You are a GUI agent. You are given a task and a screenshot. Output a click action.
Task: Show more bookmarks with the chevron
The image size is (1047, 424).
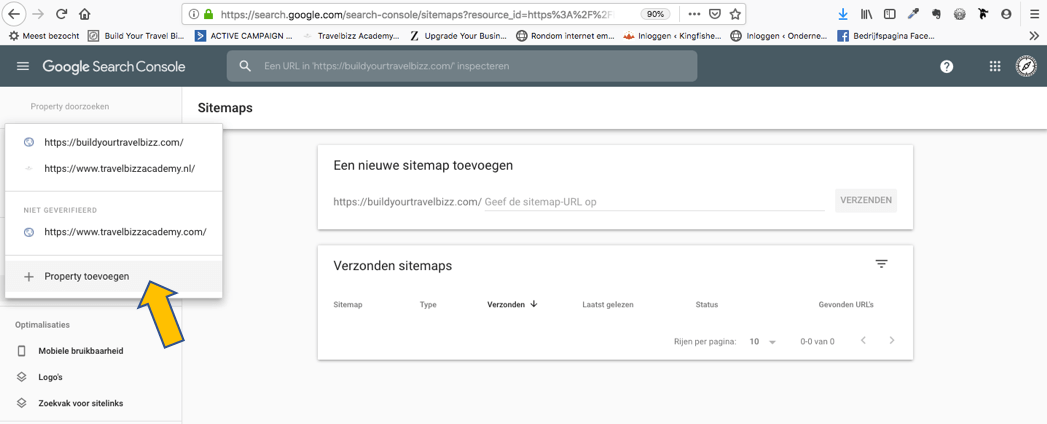point(1034,35)
